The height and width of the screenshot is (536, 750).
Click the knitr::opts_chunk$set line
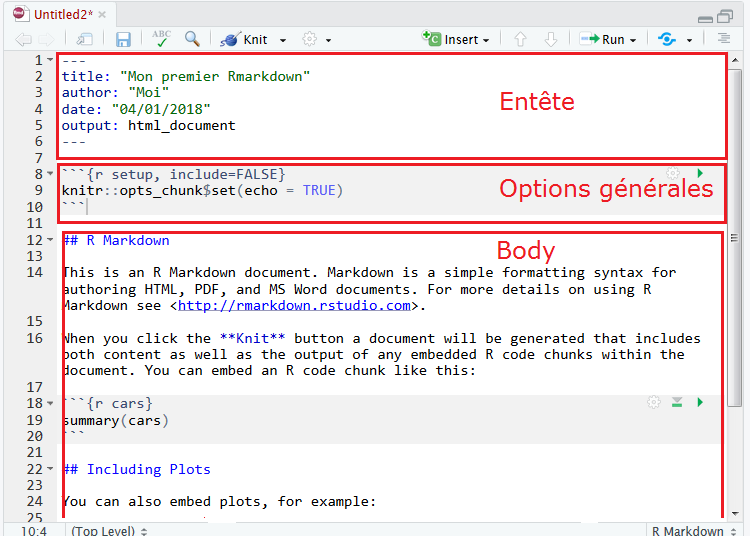pos(202,191)
